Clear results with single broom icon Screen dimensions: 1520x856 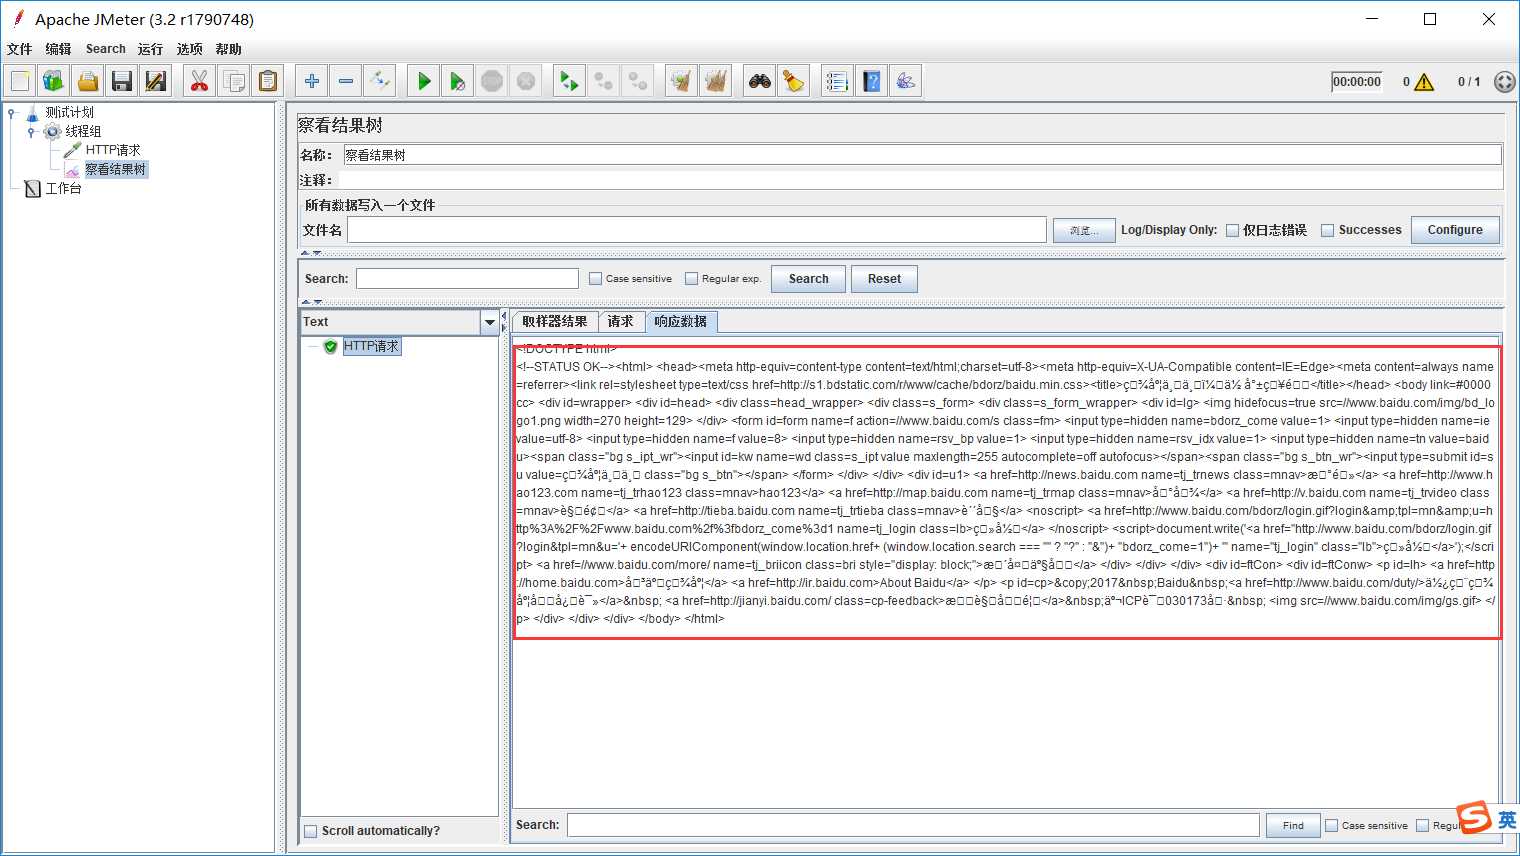click(682, 81)
